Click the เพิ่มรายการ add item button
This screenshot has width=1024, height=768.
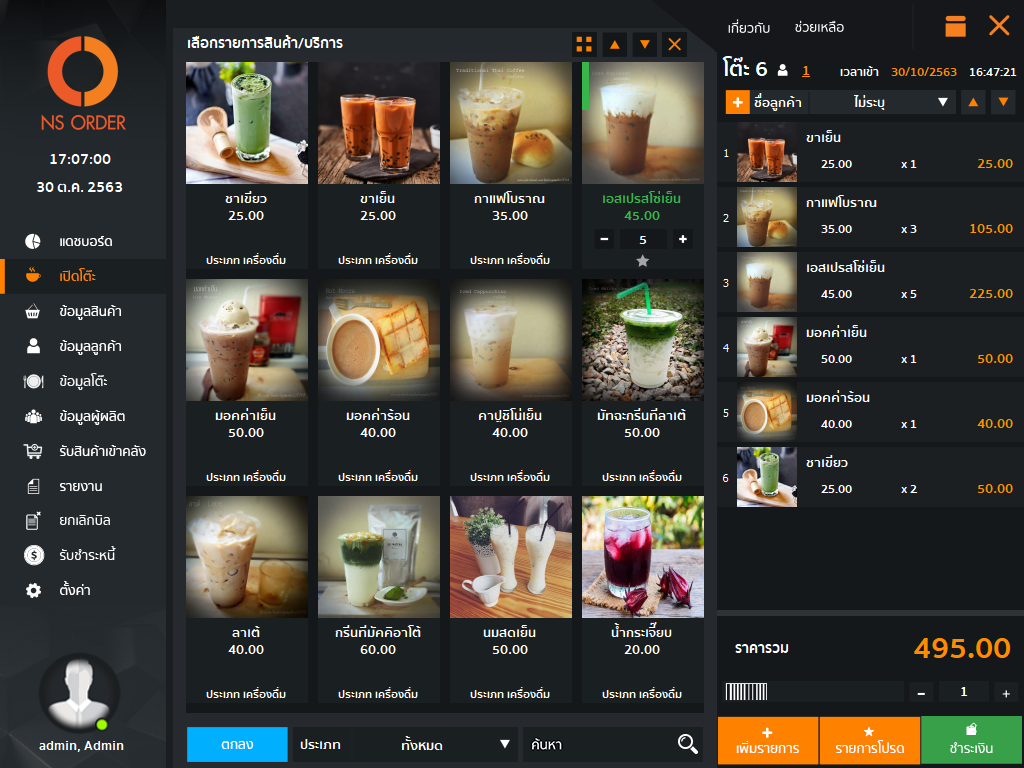(768, 741)
